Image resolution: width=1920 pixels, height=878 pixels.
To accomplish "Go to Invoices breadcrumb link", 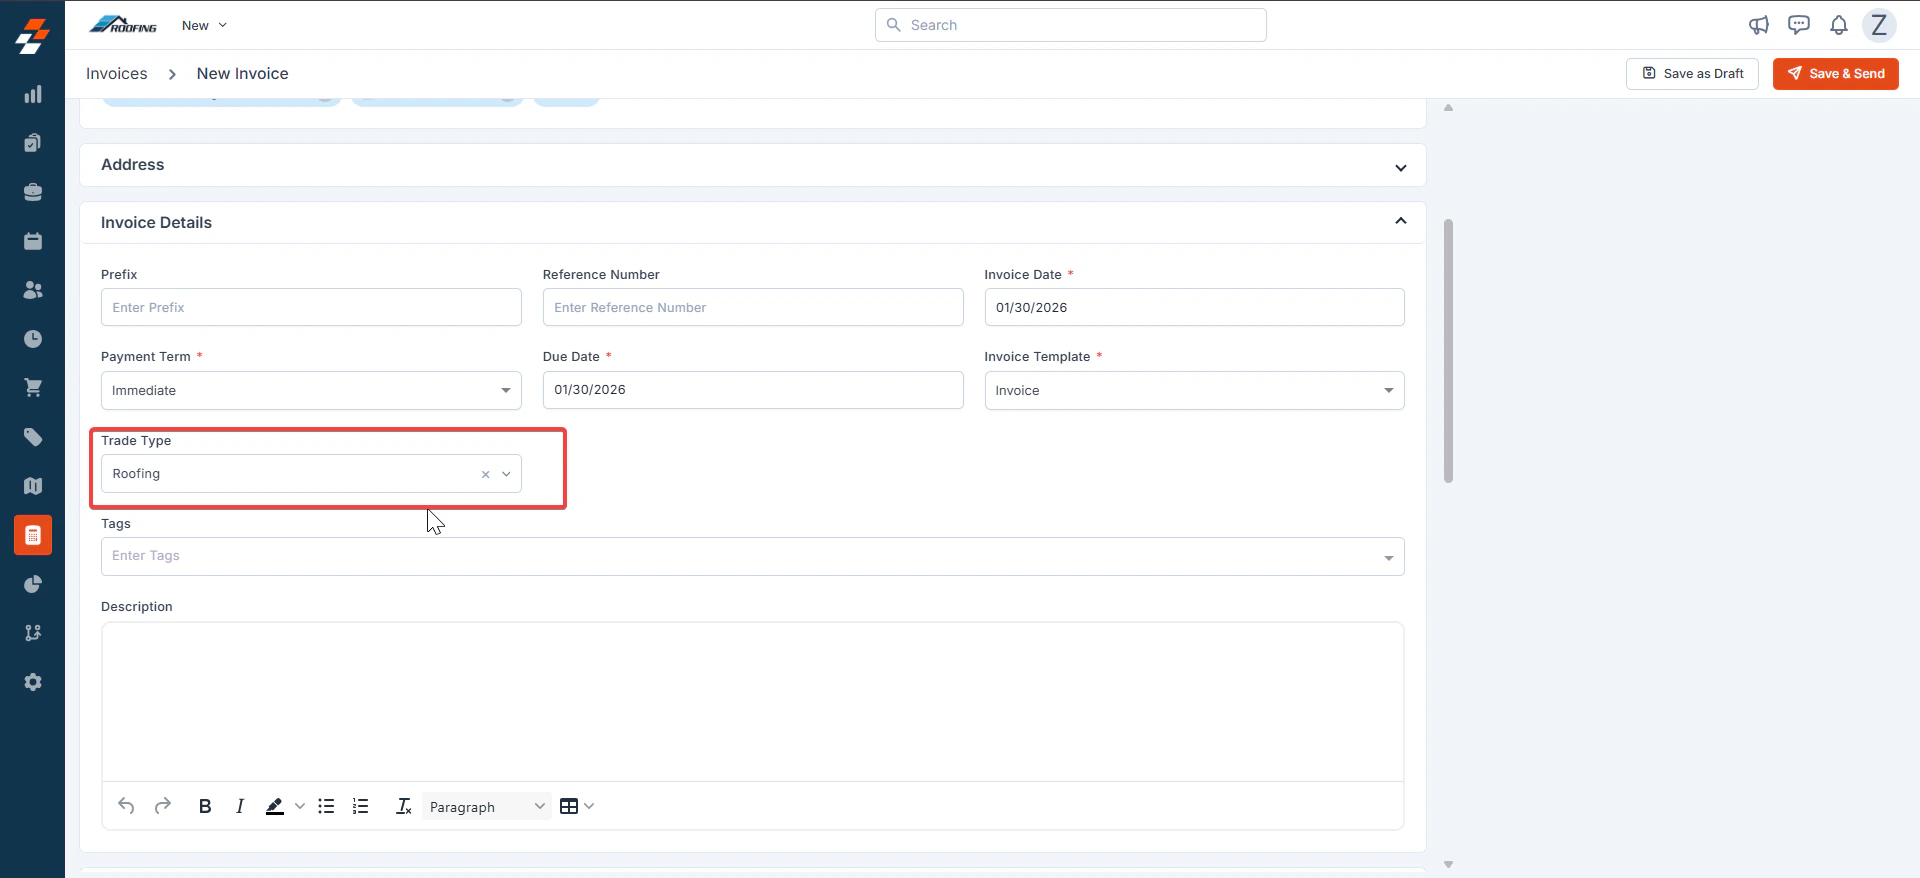I will point(117,73).
